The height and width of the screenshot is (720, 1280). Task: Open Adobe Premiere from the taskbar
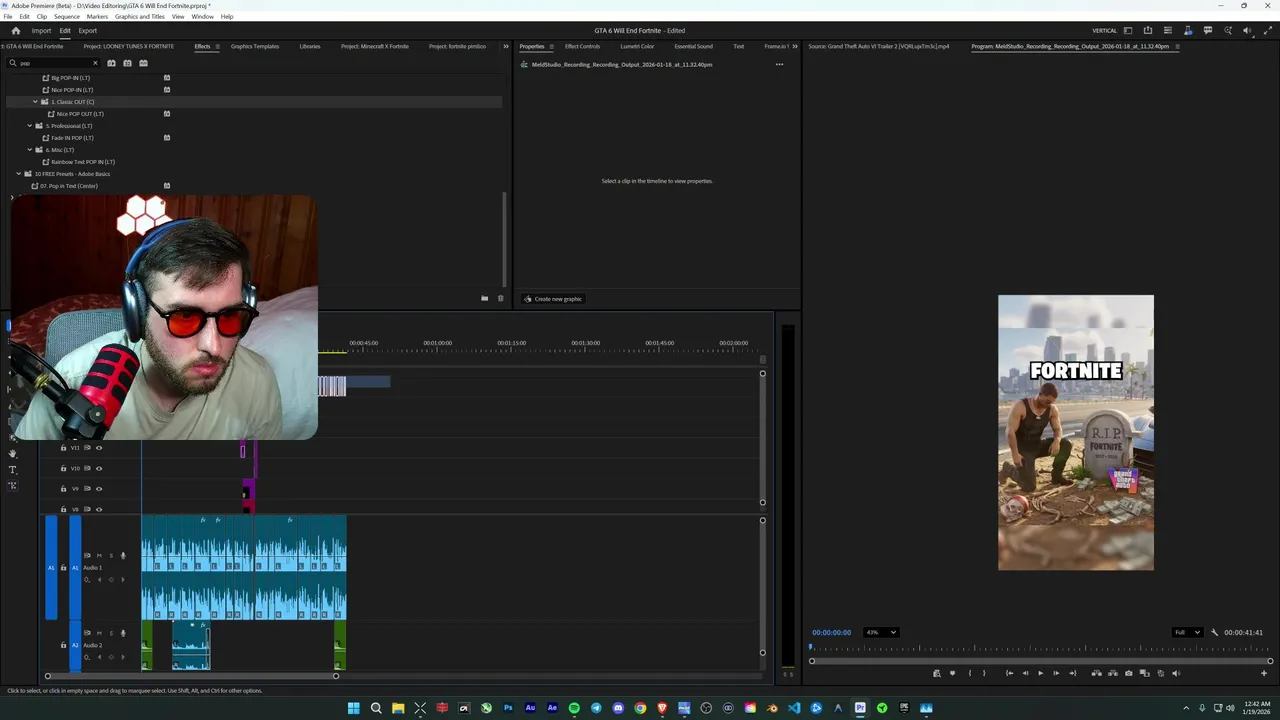(860, 708)
